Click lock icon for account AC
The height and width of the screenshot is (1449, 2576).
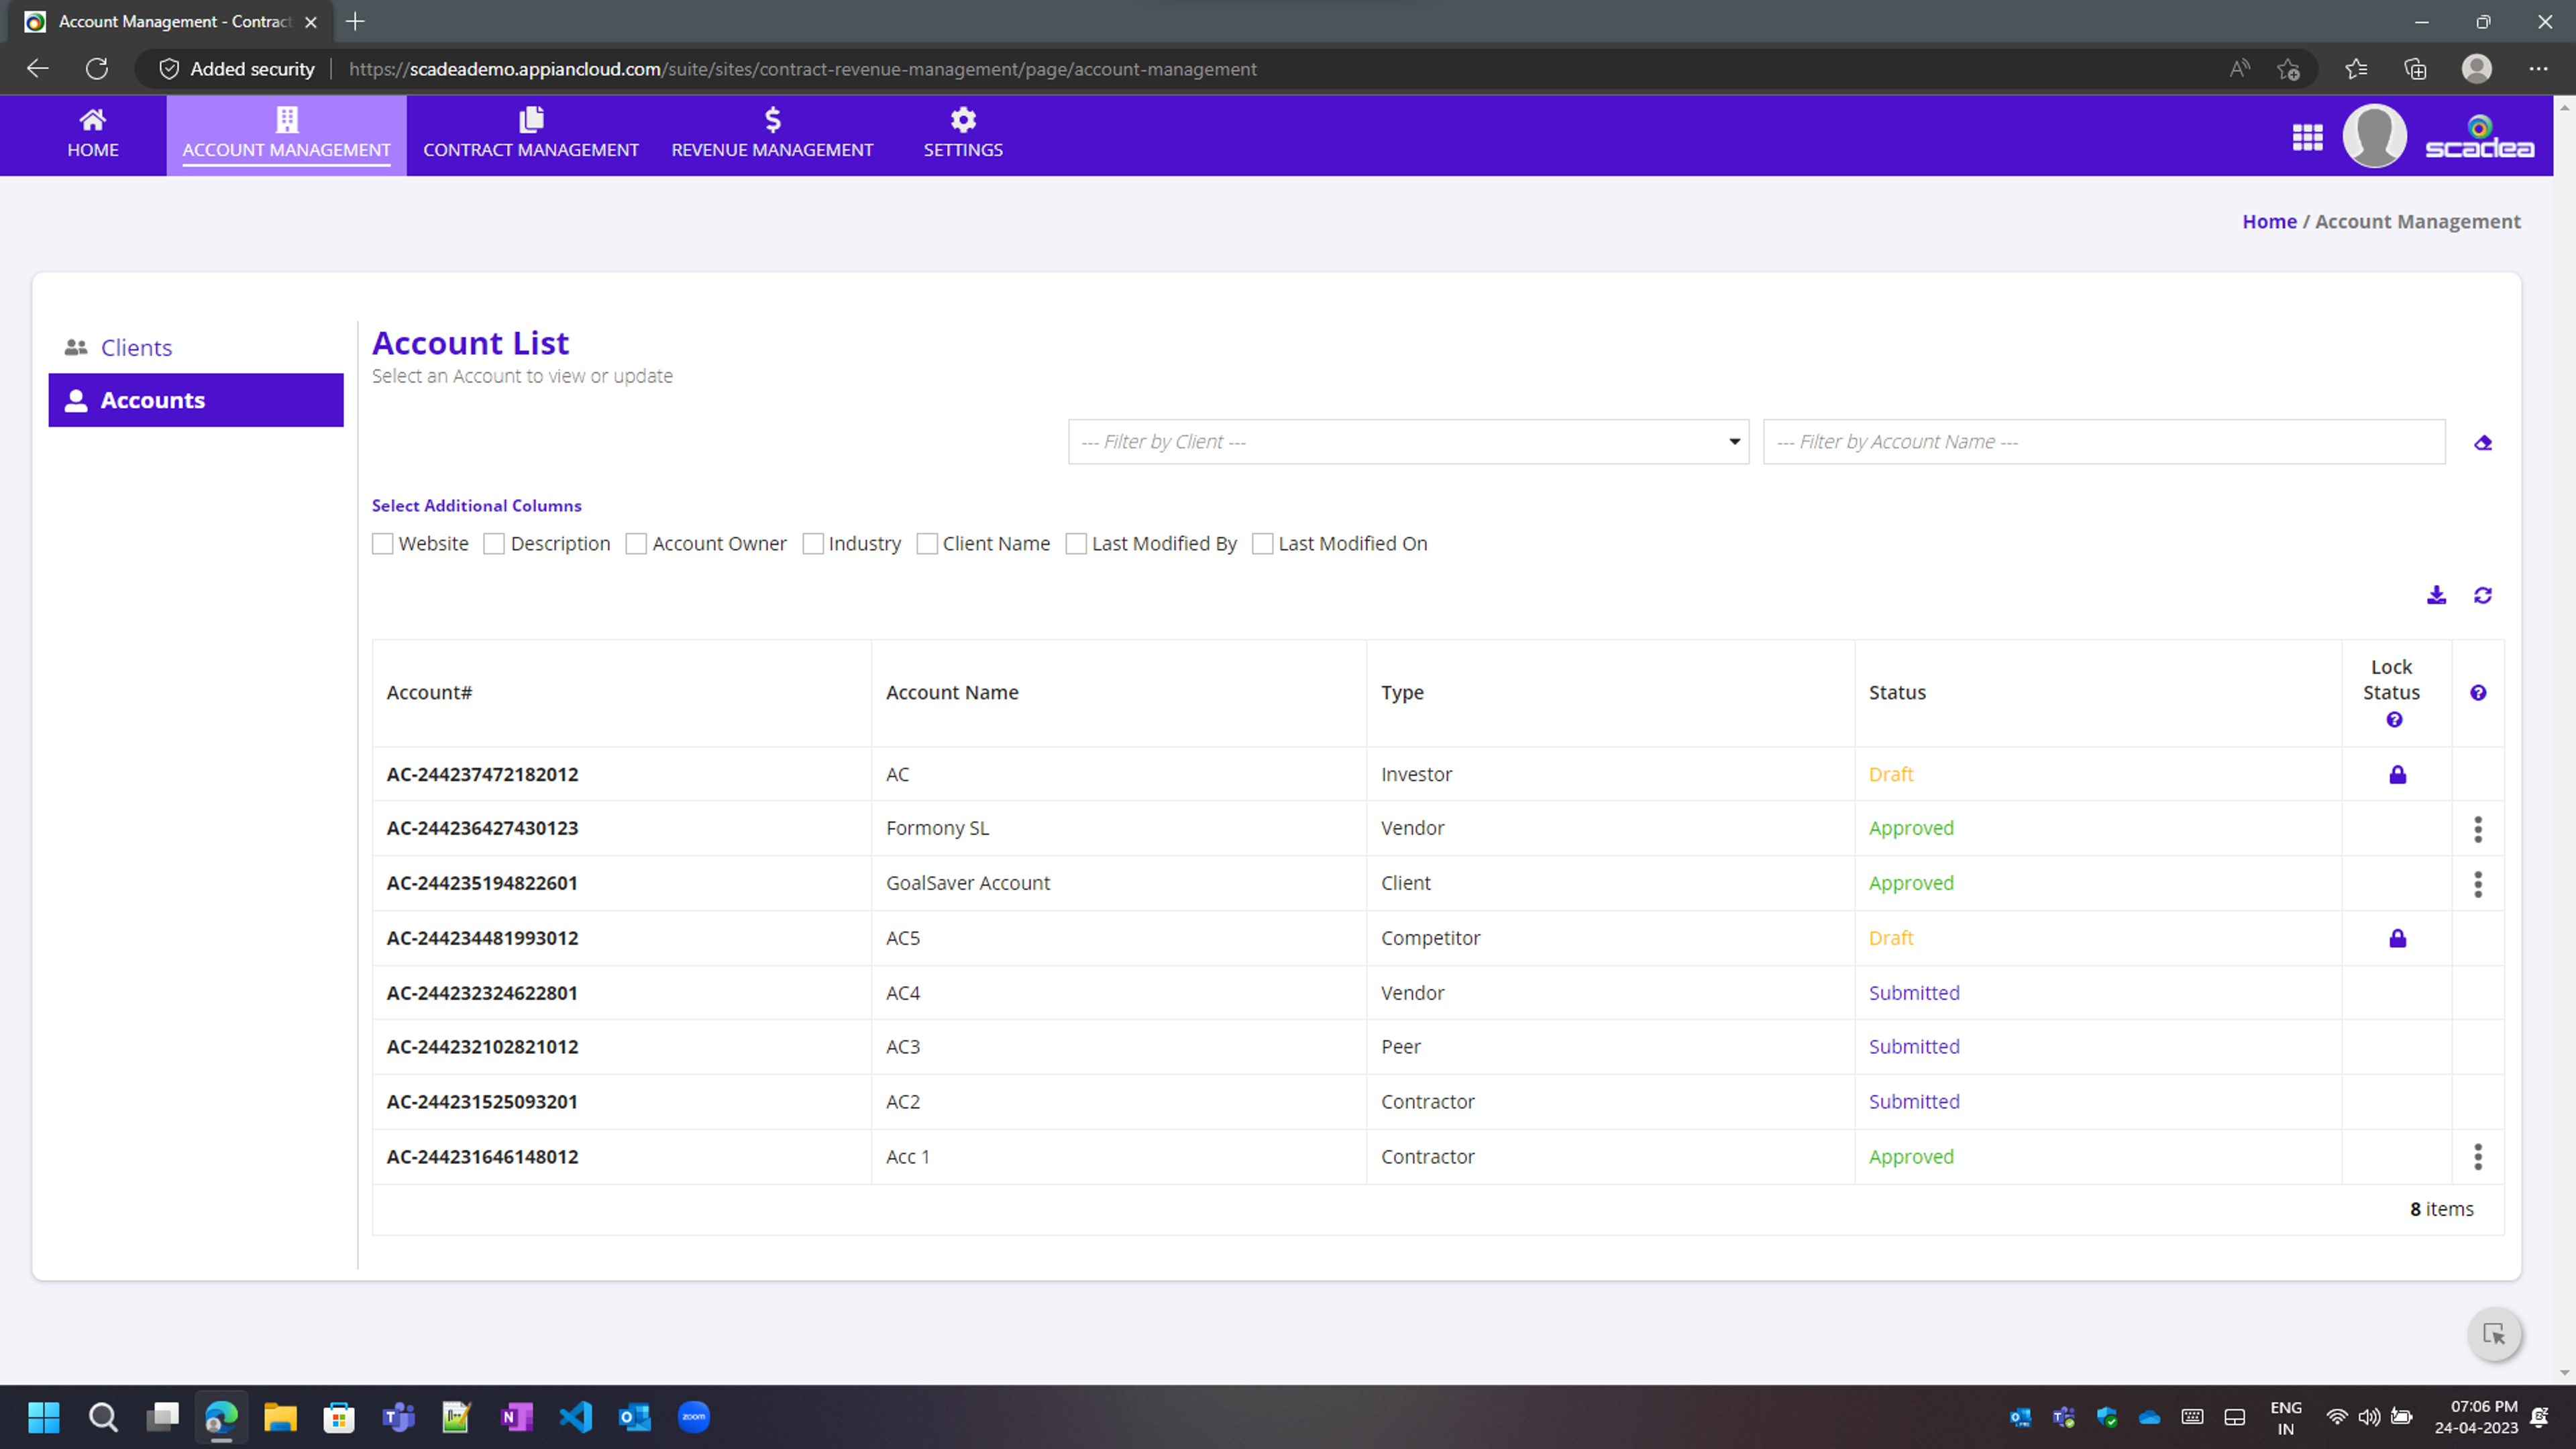click(x=2397, y=774)
